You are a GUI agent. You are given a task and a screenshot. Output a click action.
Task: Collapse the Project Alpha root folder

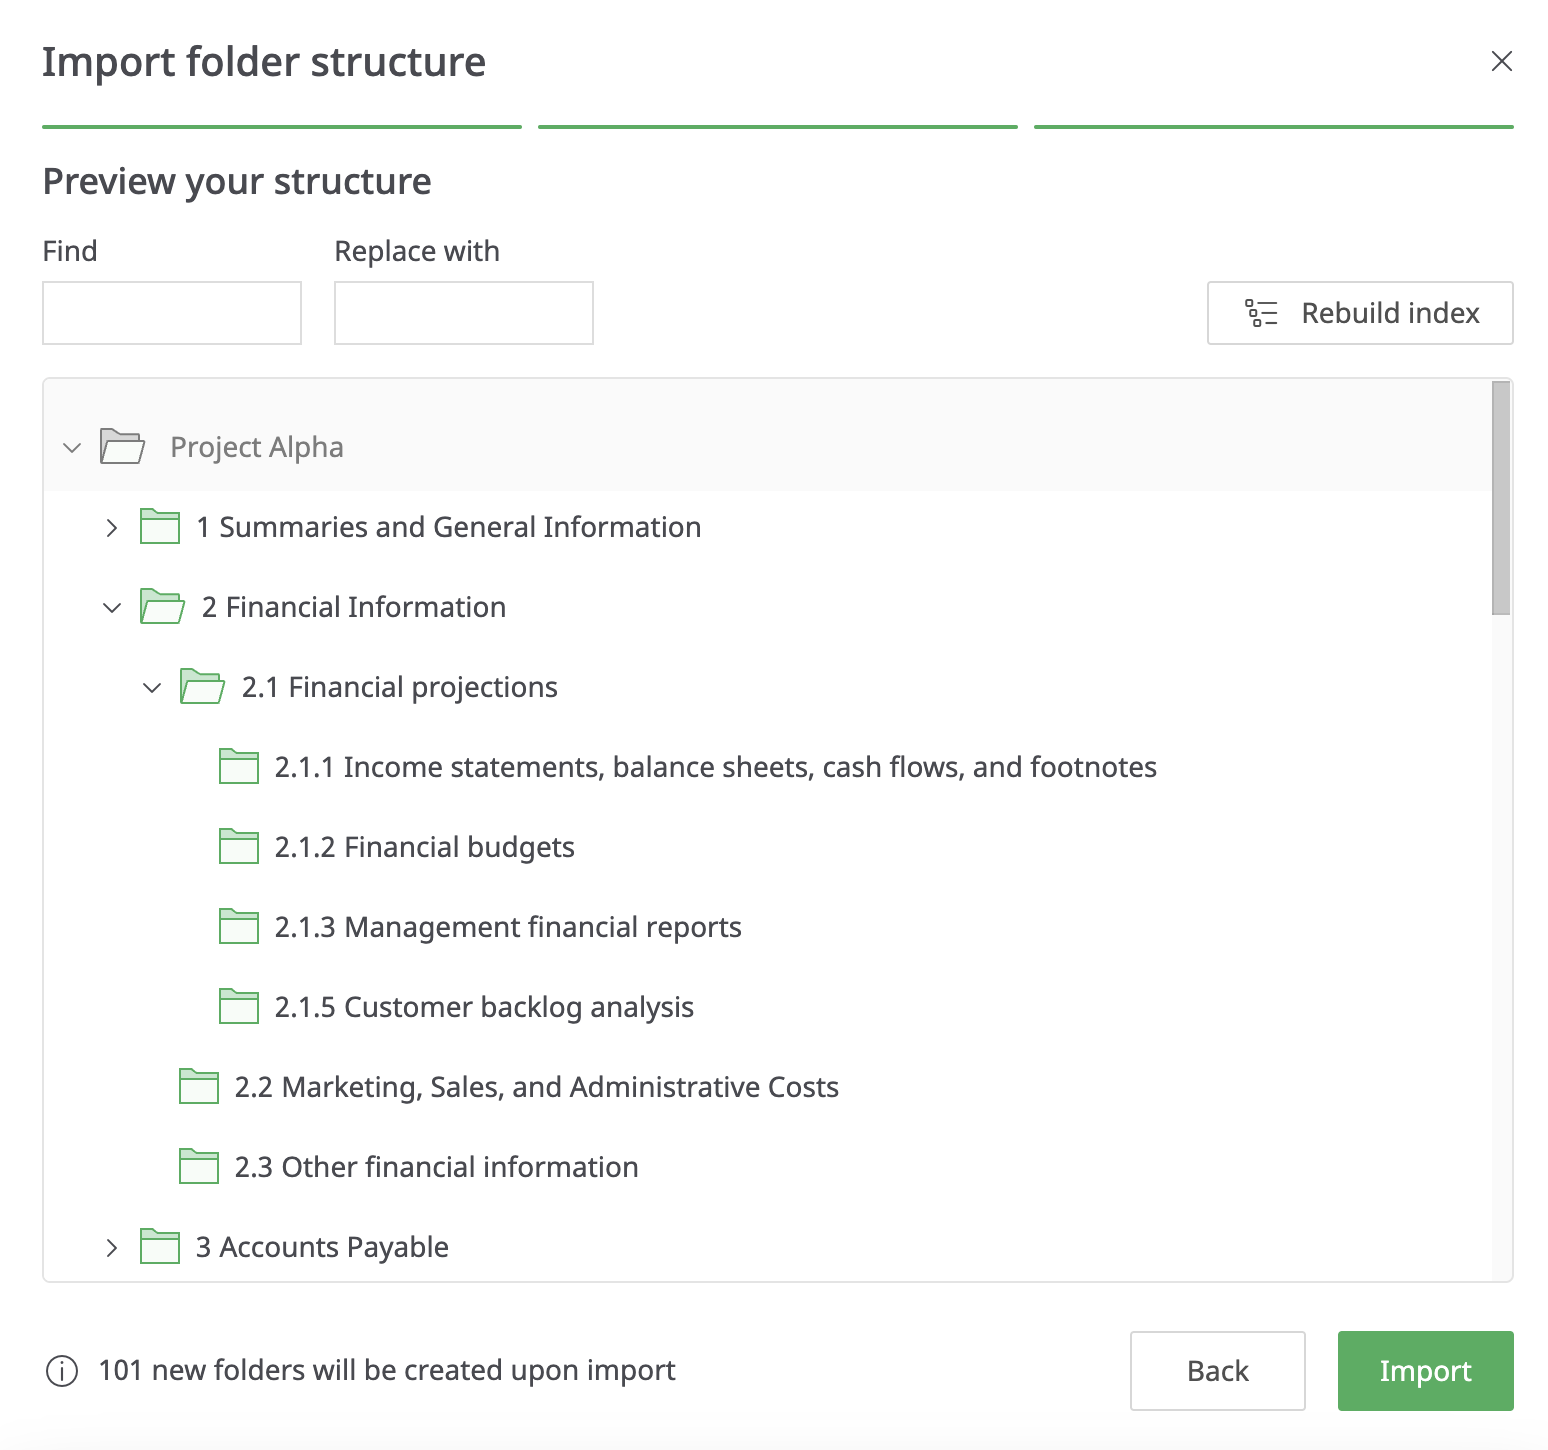tap(71, 447)
